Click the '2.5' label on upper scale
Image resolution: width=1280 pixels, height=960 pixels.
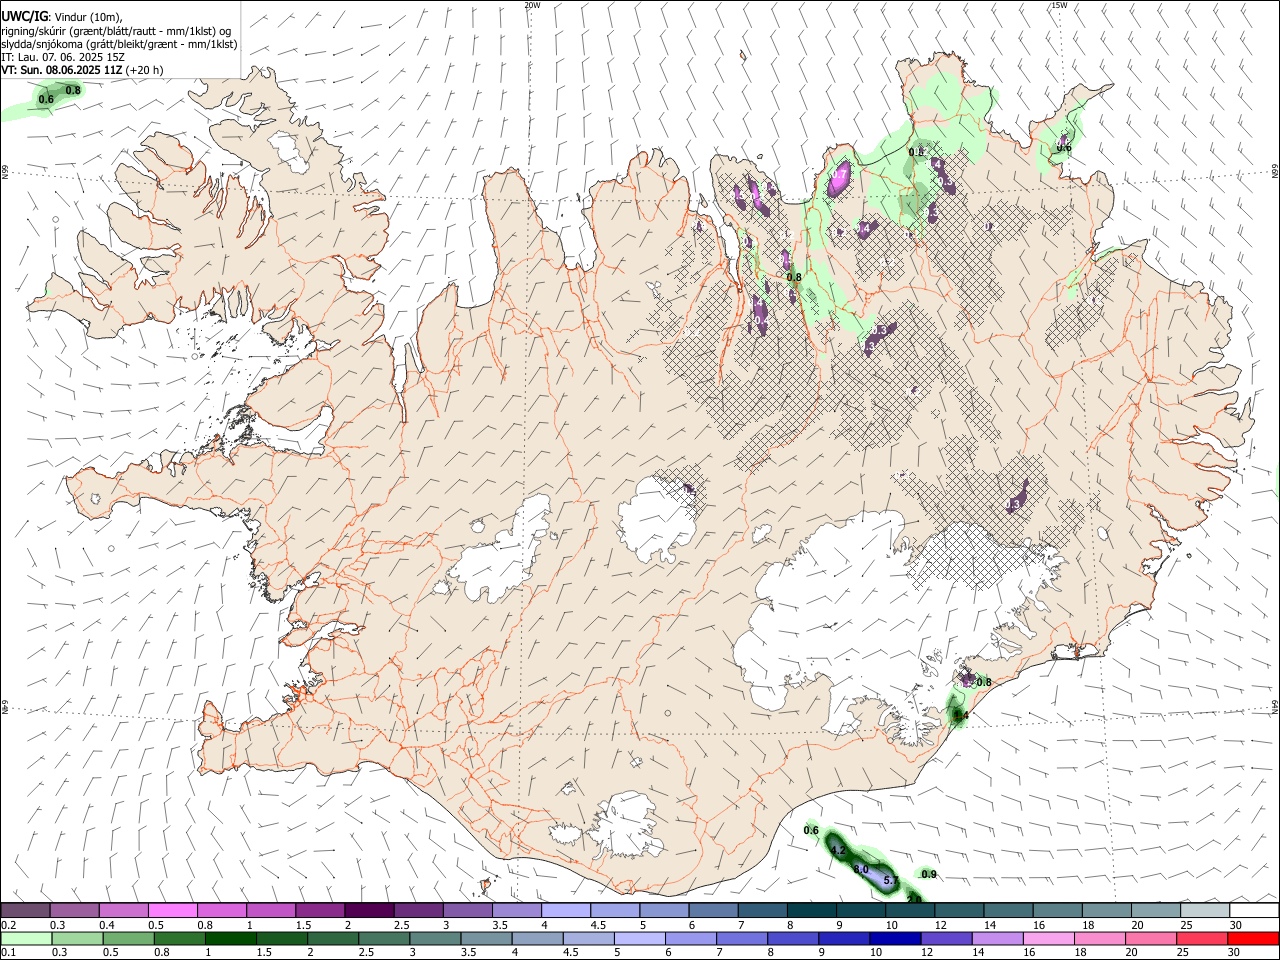(x=401, y=926)
